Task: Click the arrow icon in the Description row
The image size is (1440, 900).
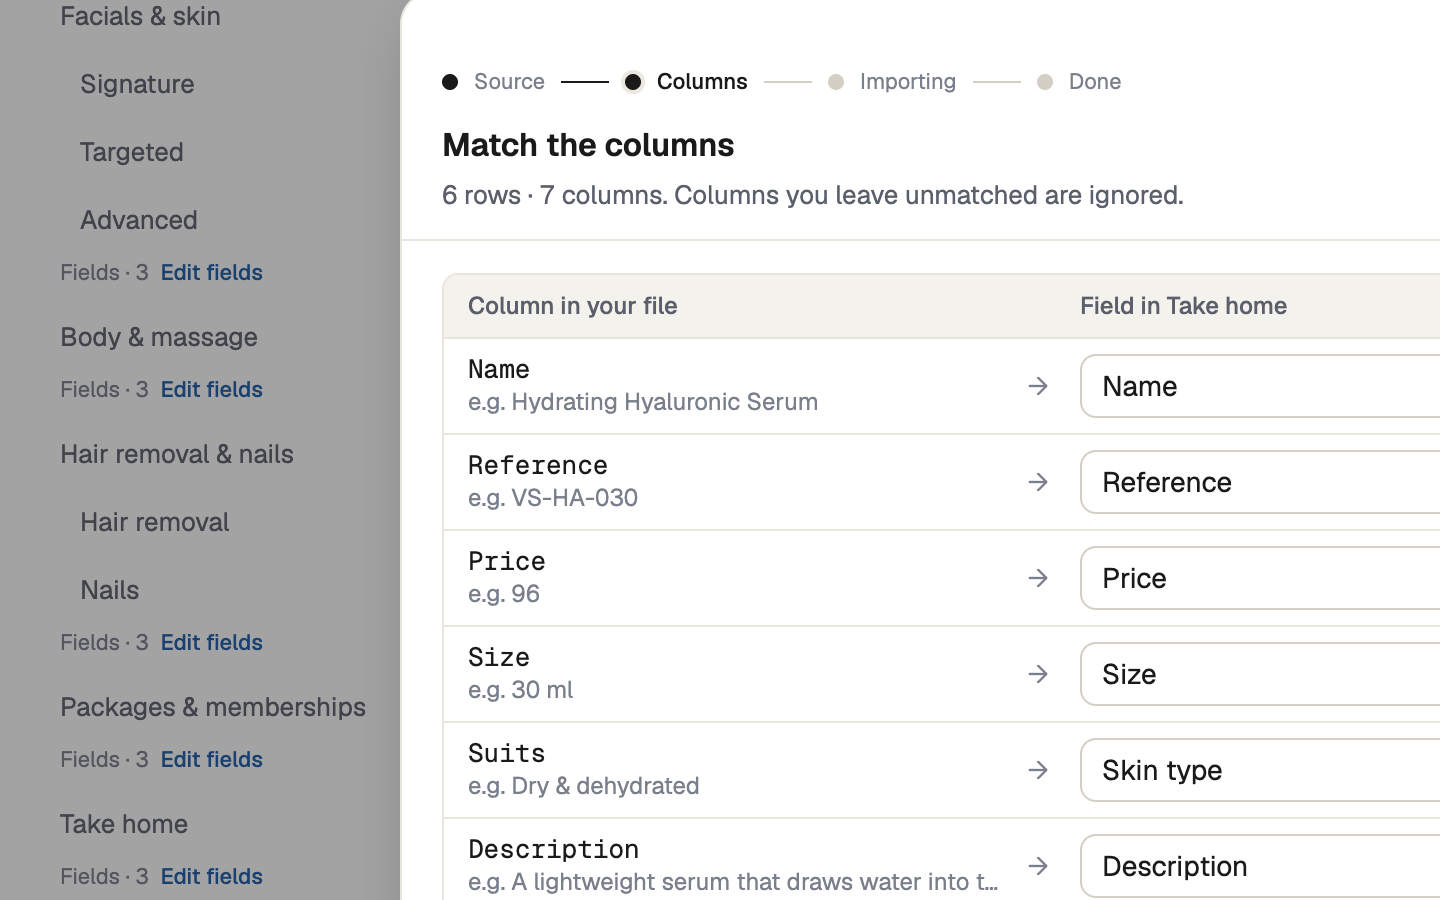Action: pyautogui.click(x=1038, y=866)
